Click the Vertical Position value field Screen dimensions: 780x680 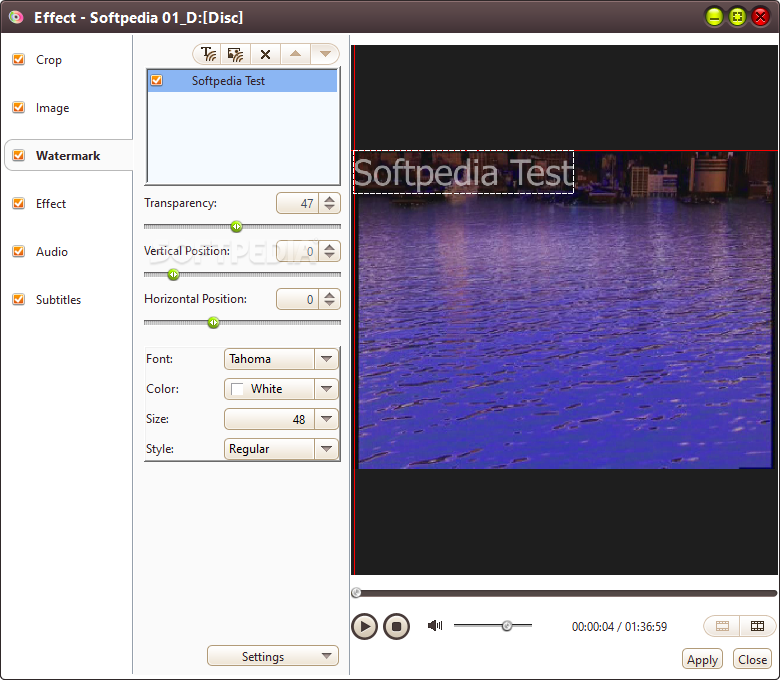pos(297,251)
